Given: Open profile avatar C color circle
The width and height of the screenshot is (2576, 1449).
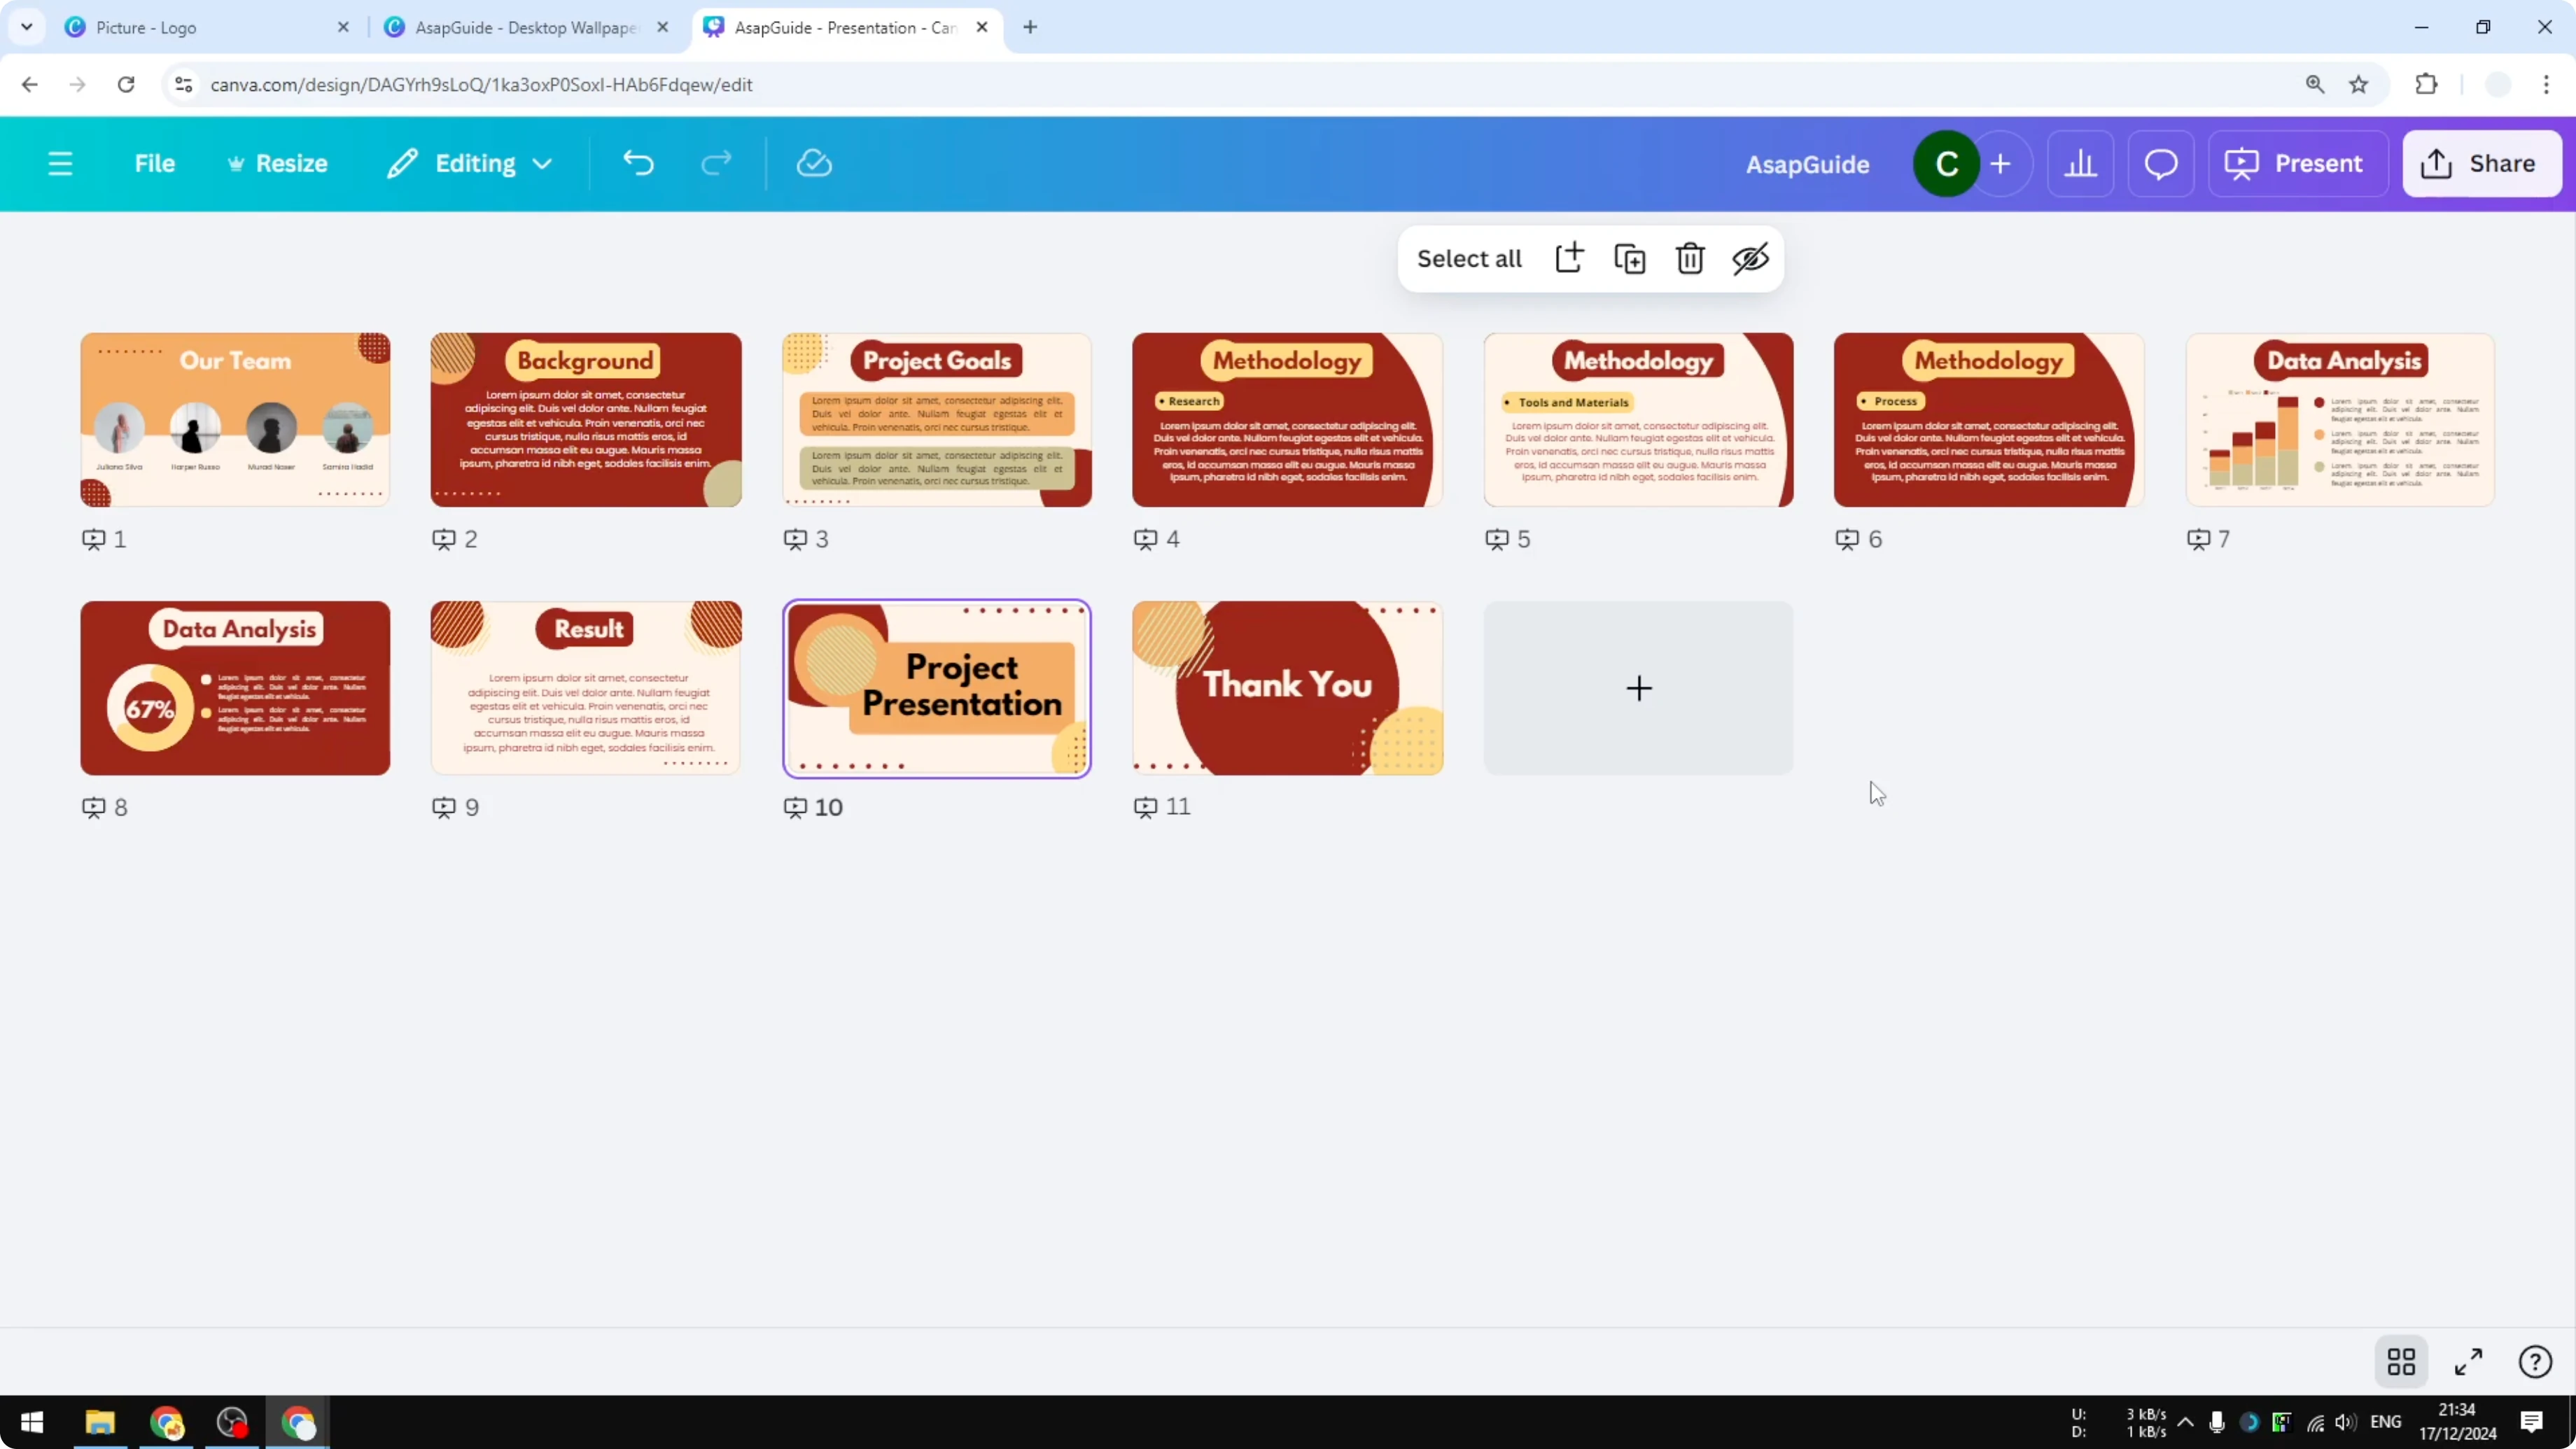Looking at the screenshot, I should click(x=1946, y=163).
